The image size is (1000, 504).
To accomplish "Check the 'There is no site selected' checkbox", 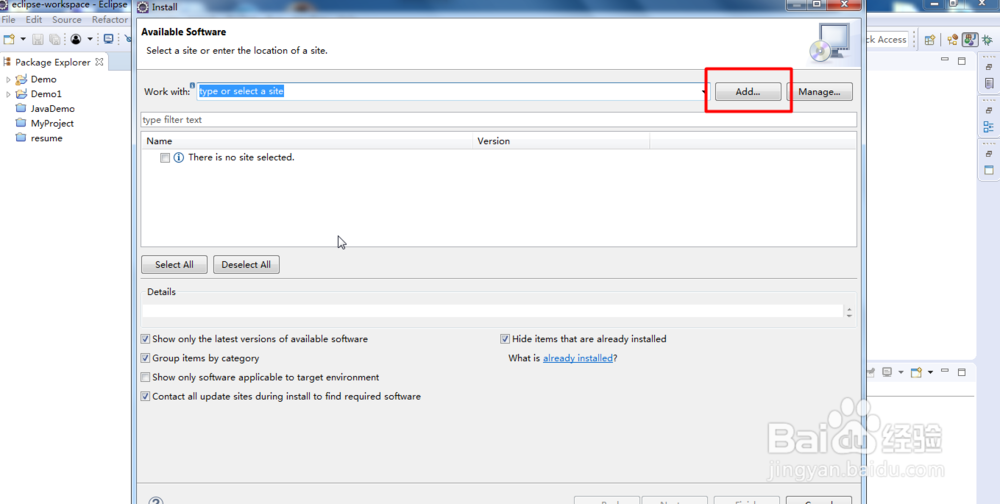I will click(x=165, y=158).
